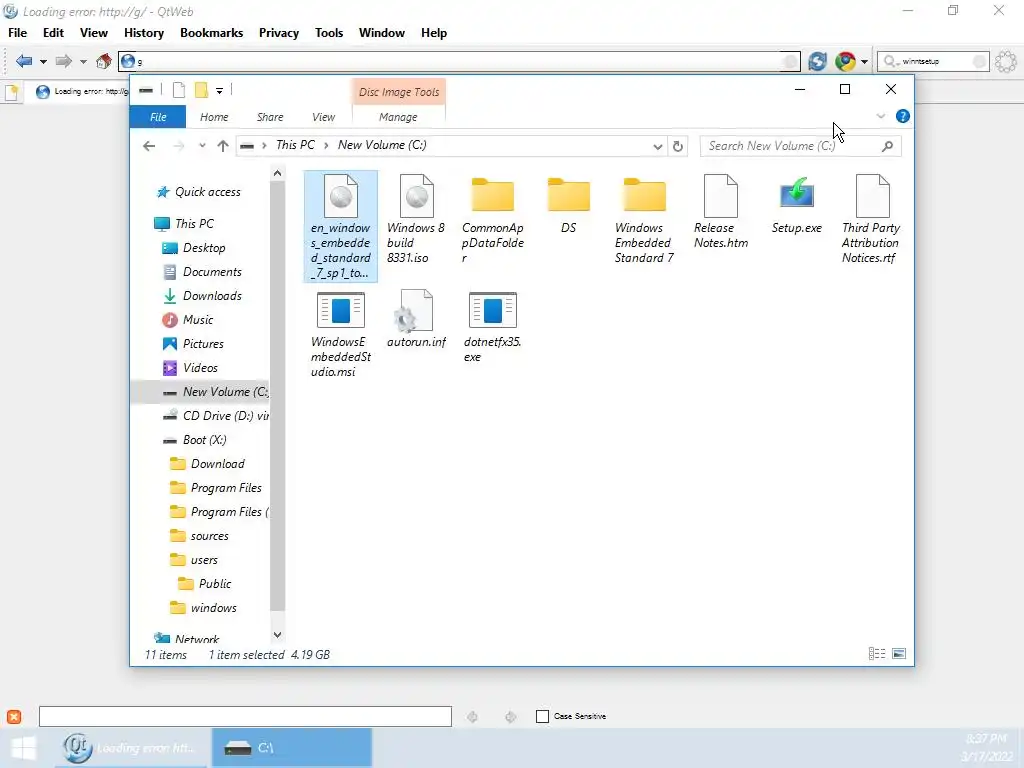The height and width of the screenshot is (768, 1024).
Task: Switch to details view icon in status bar
Action: [877, 654]
